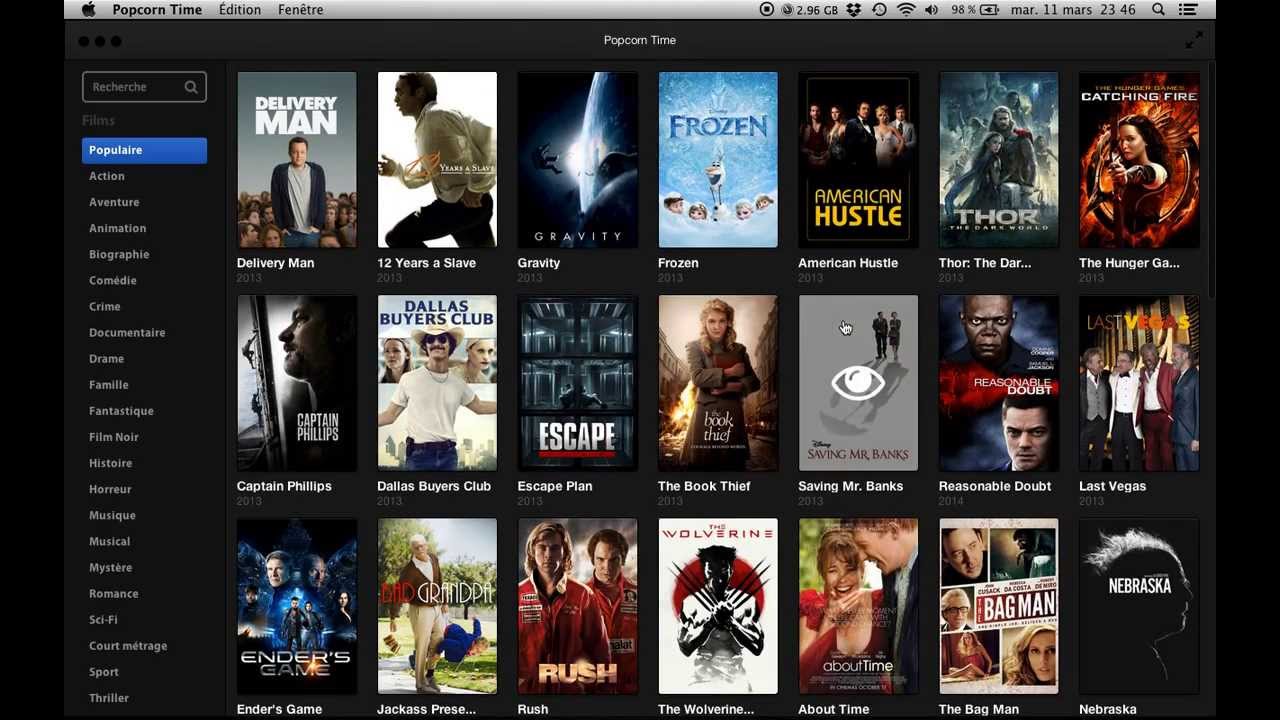This screenshot has width=1280, height=720.
Task: Open the Dropbox menu bar icon
Action: (853, 10)
